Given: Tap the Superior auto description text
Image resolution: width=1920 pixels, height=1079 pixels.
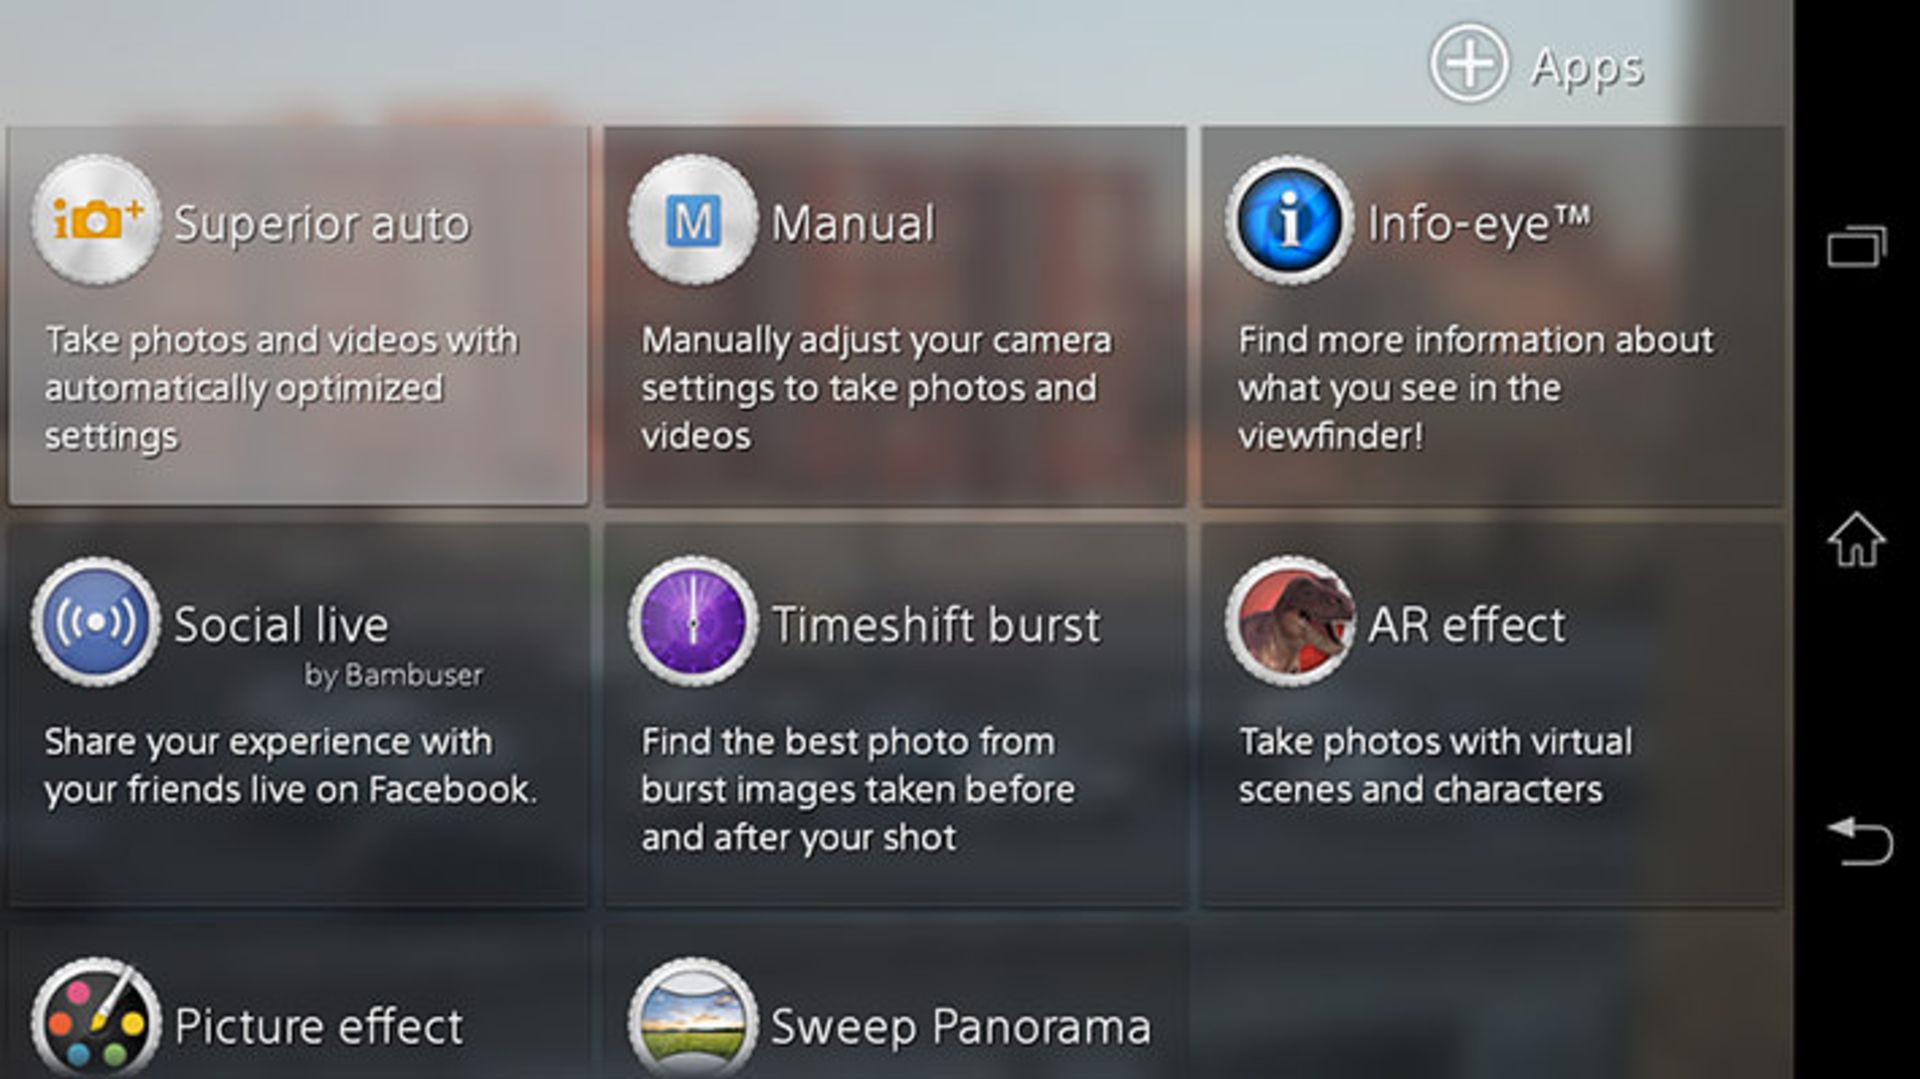Looking at the screenshot, I should [x=281, y=388].
